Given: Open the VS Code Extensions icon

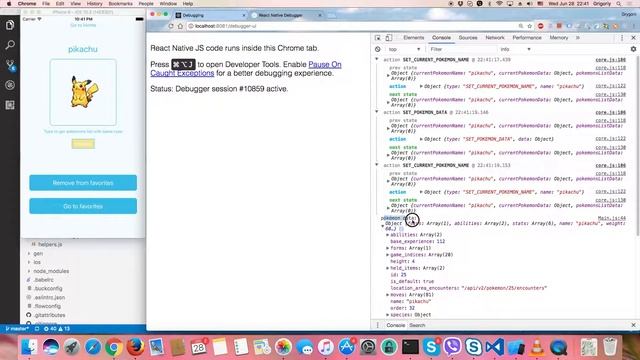Looking at the screenshot, I should tap(10, 105).
